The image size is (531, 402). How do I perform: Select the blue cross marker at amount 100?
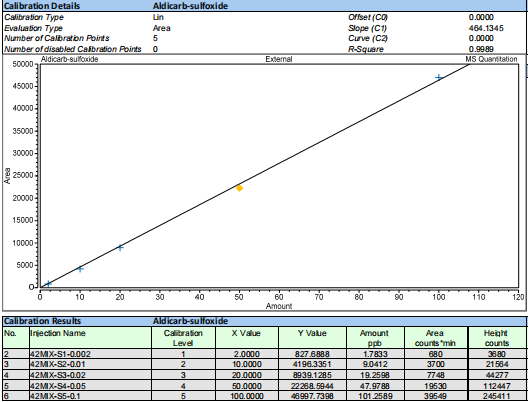[439, 78]
